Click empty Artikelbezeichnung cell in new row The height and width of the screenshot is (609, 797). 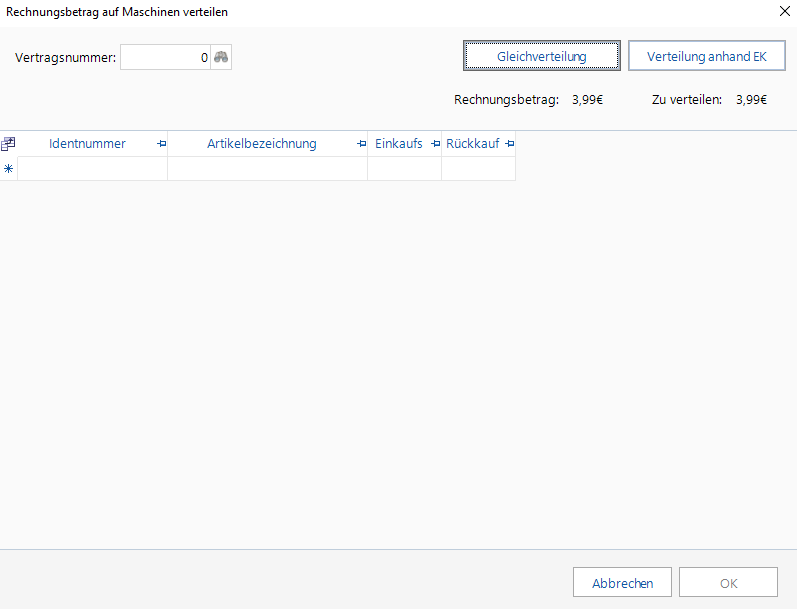pyautogui.click(x=267, y=169)
